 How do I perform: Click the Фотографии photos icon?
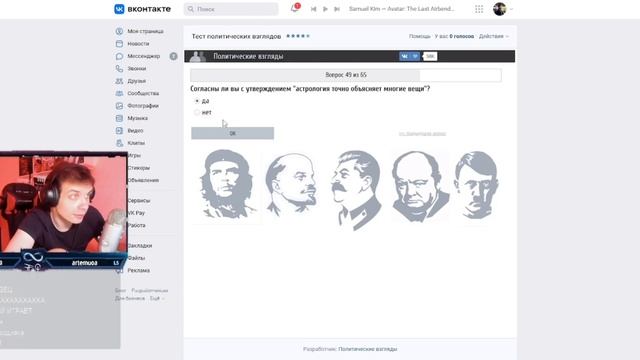[x=119, y=106]
